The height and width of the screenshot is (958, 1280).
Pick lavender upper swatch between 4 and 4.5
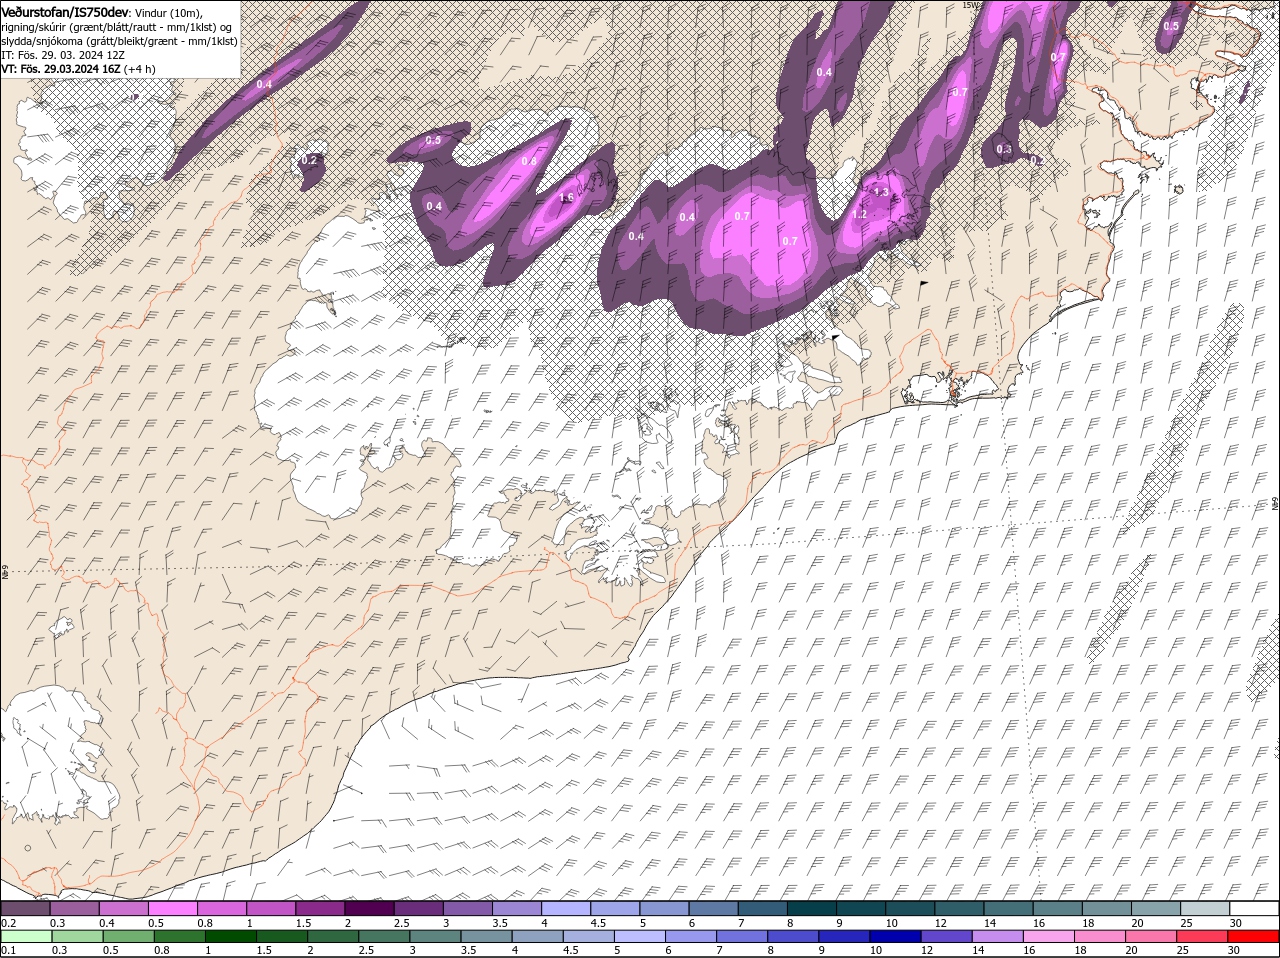566,908
